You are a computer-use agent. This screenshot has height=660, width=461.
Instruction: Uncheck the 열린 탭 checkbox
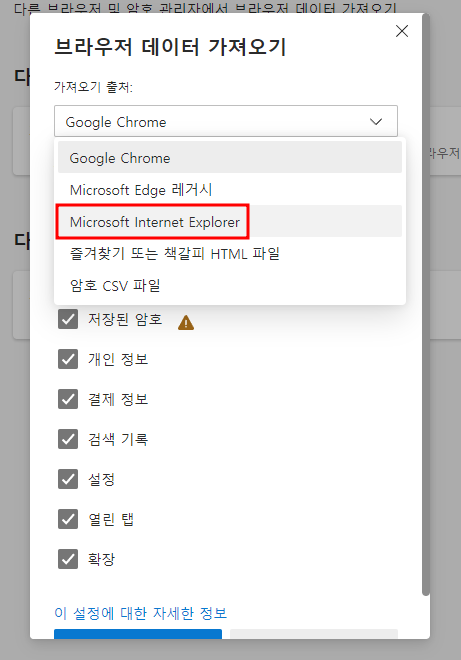coord(68,519)
